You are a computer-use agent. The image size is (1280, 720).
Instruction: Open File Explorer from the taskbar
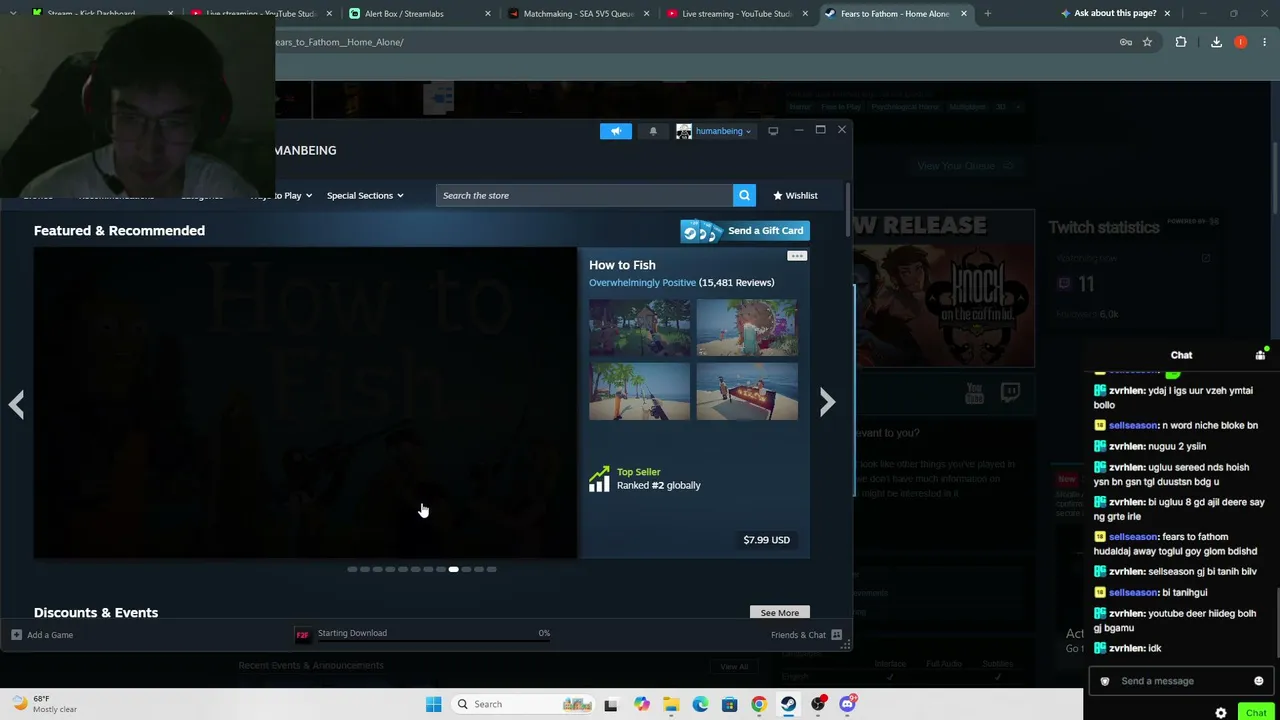pos(671,704)
